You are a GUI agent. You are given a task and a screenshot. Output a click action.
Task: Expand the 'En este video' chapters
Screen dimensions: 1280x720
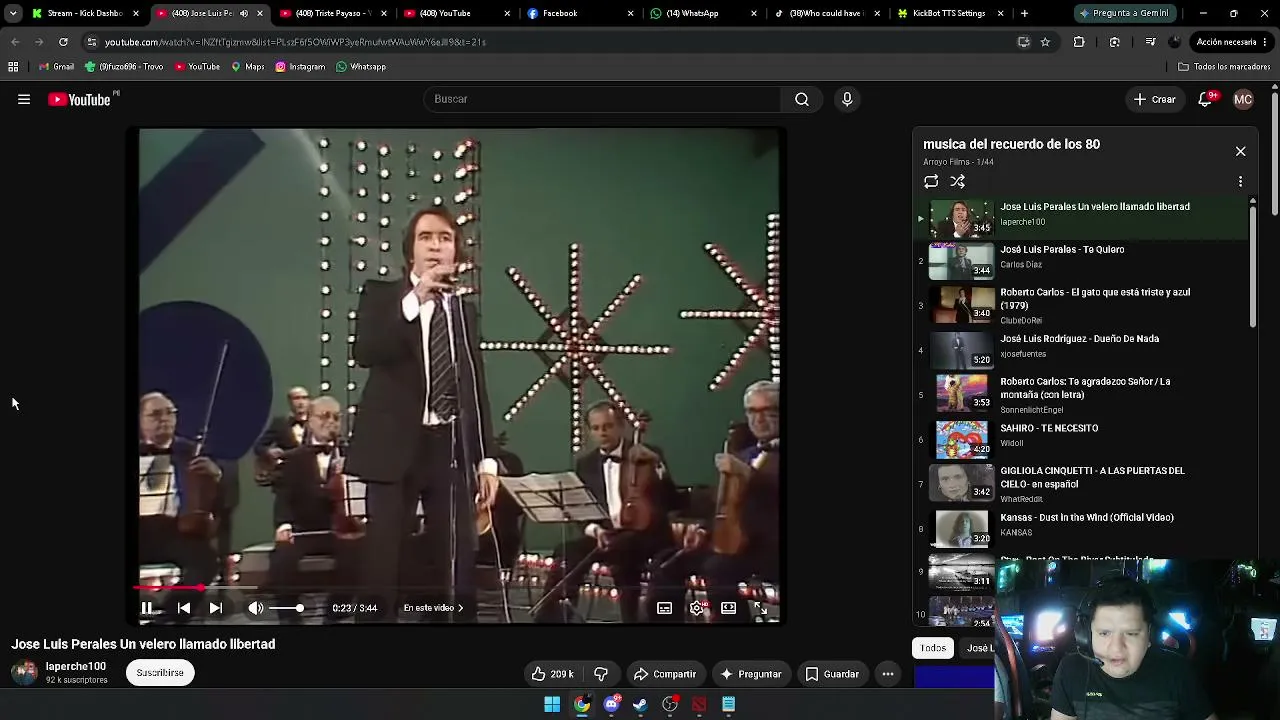pyautogui.click(x=433, y=608)
